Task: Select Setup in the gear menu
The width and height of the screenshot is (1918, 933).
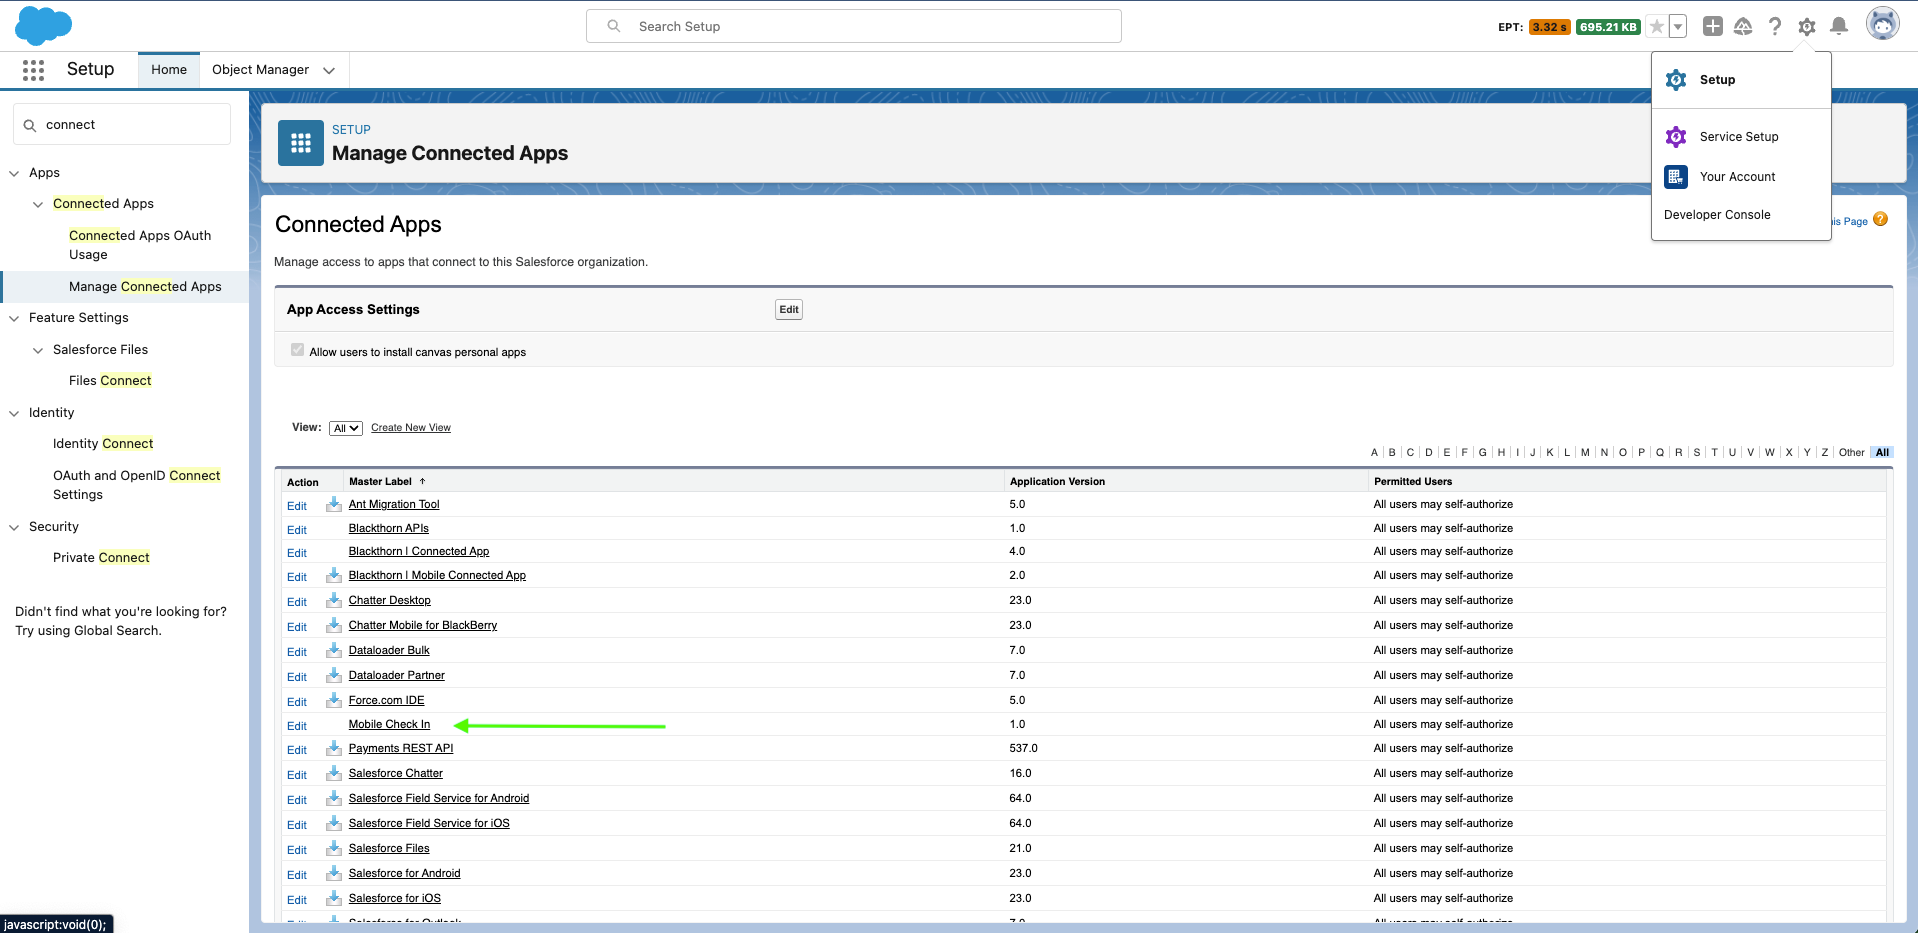Action: [x=1741, y=80]
